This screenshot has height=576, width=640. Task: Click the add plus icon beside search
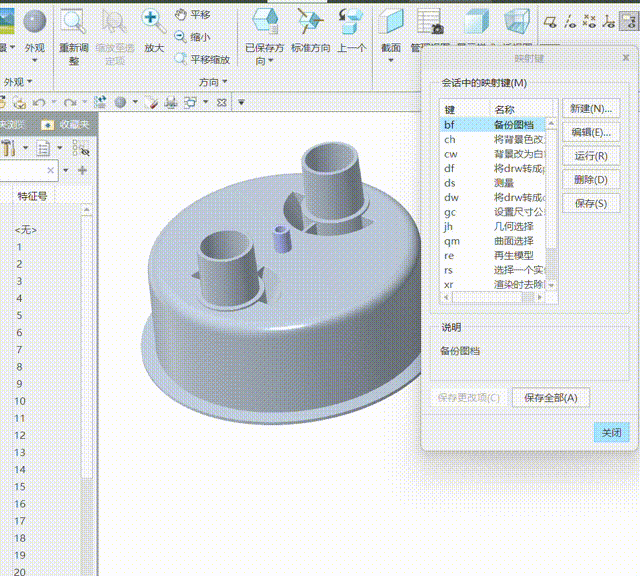click(x=82, y=170)
